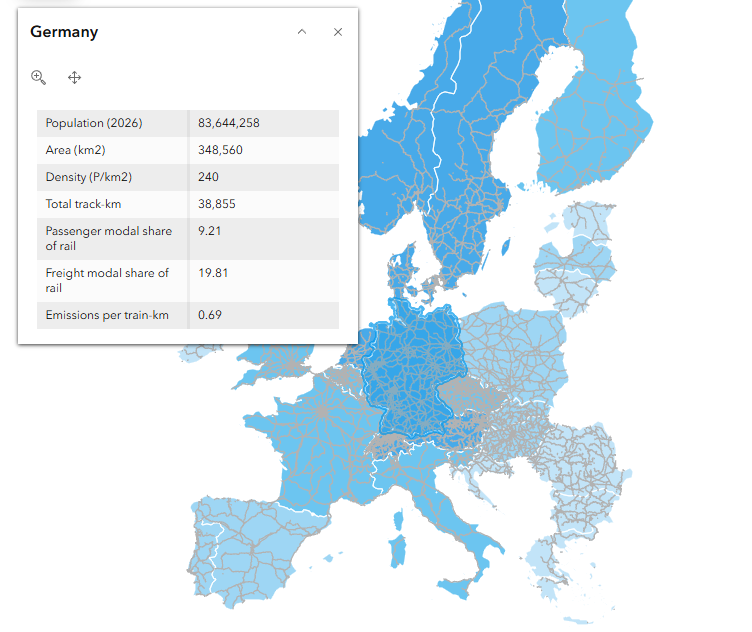Close the Germany popup

(338, 32)
